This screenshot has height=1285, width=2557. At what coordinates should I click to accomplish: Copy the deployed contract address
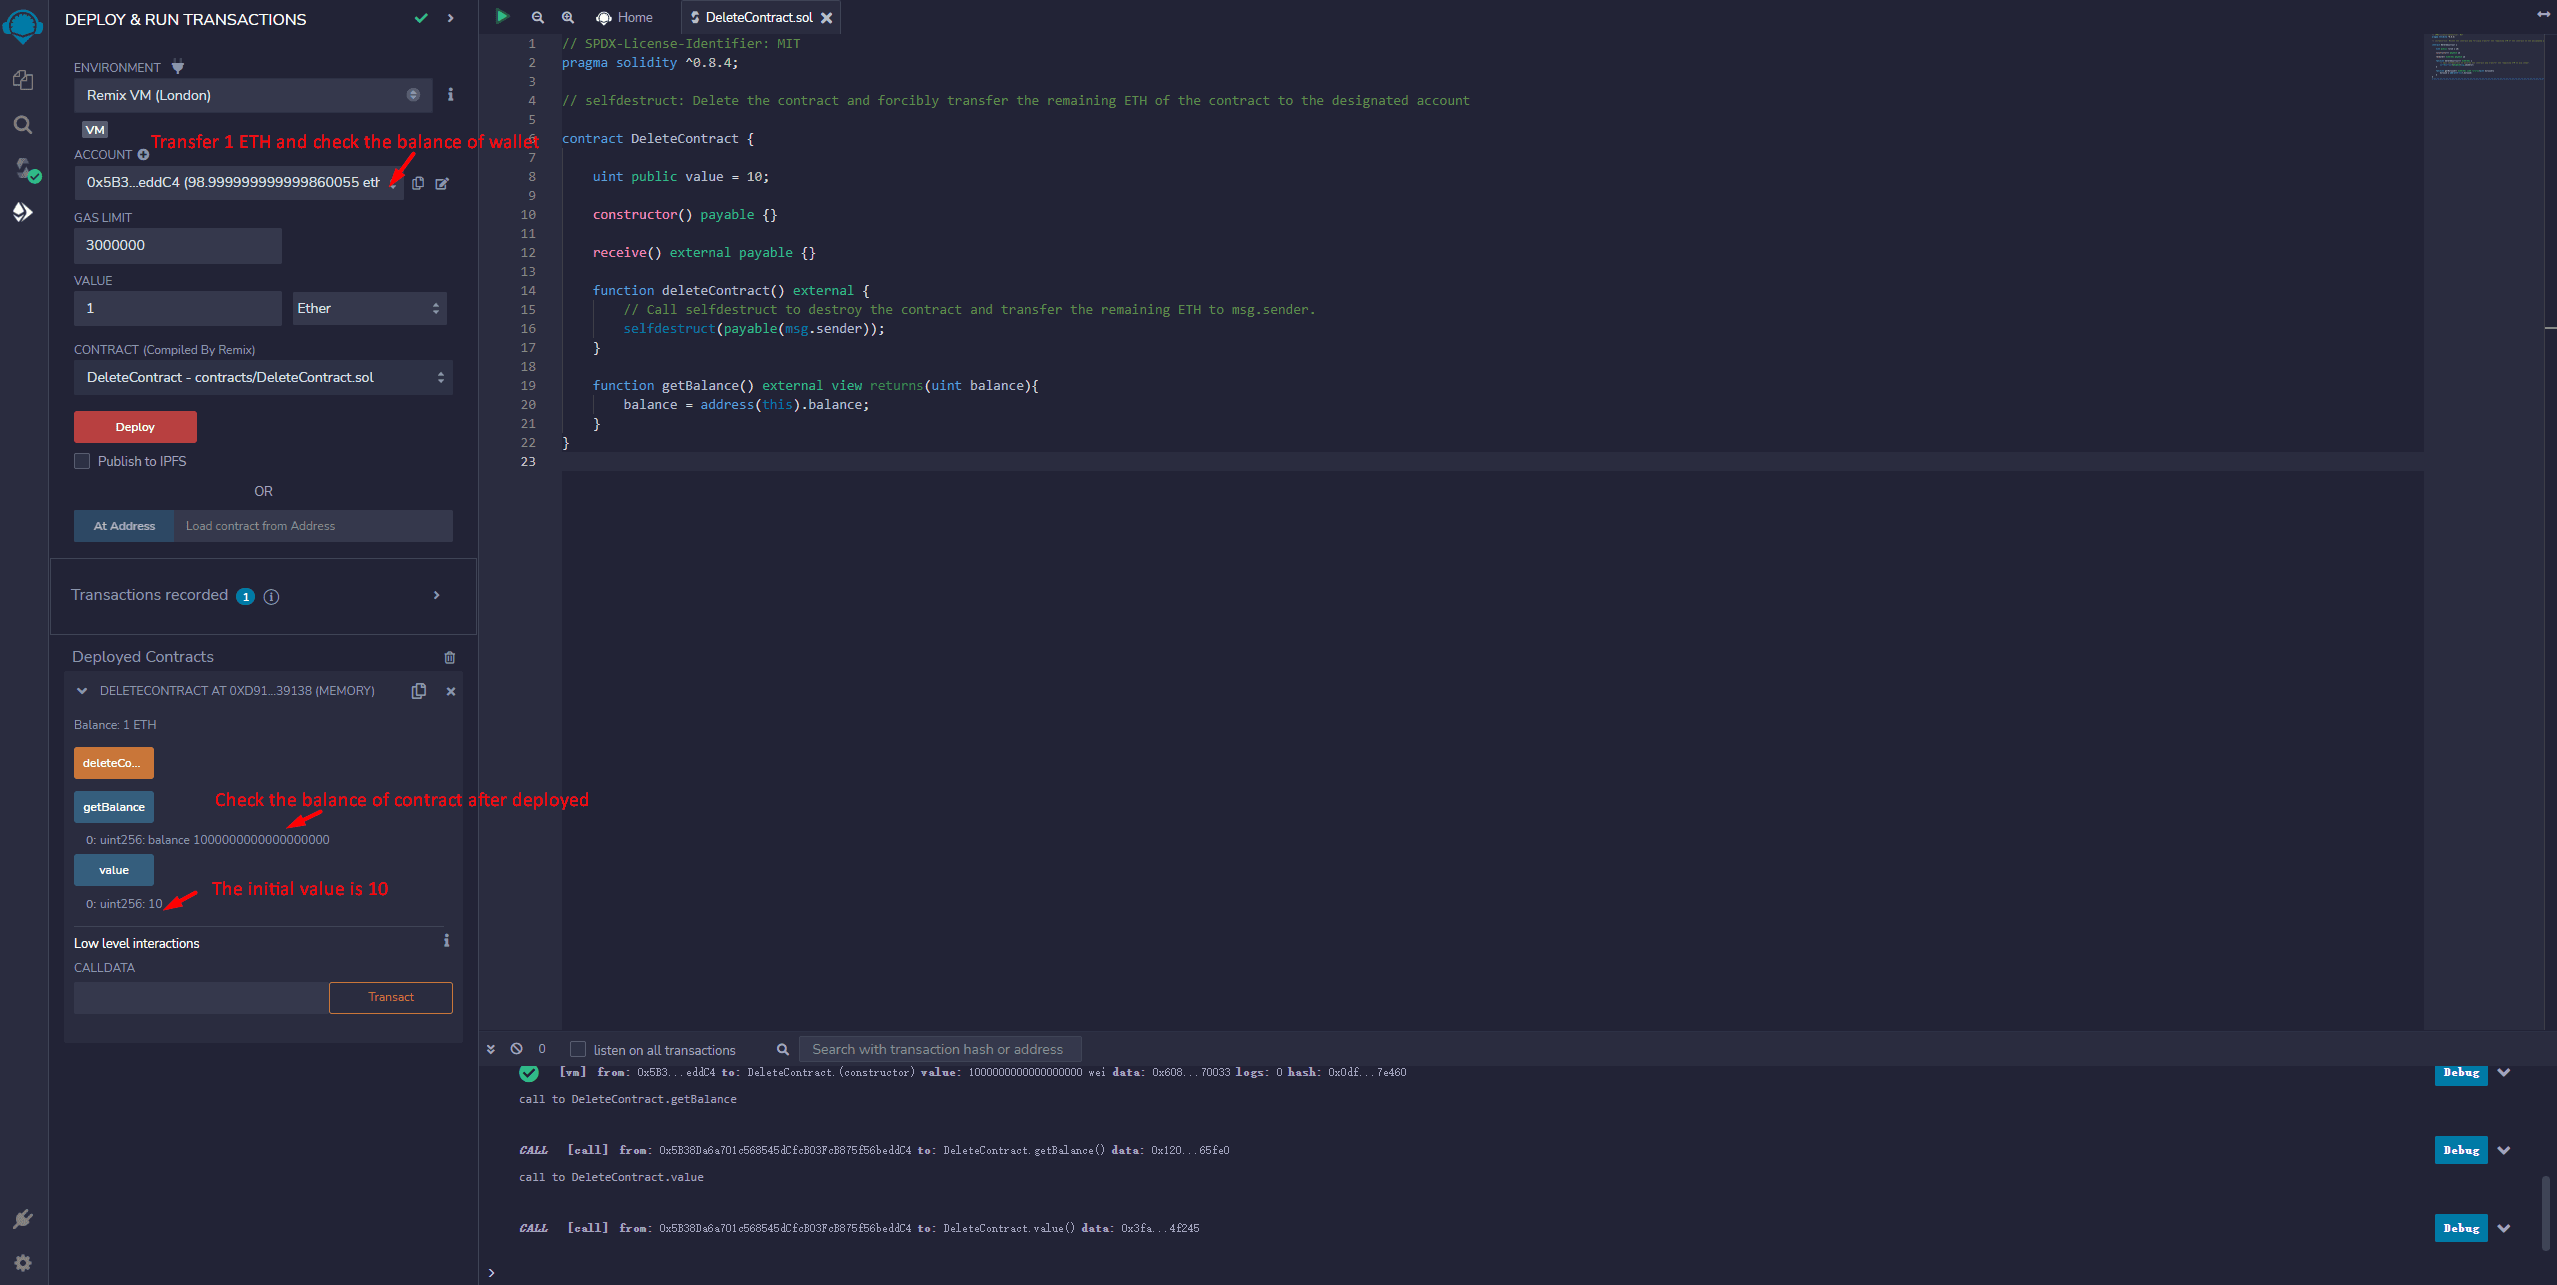419,690
